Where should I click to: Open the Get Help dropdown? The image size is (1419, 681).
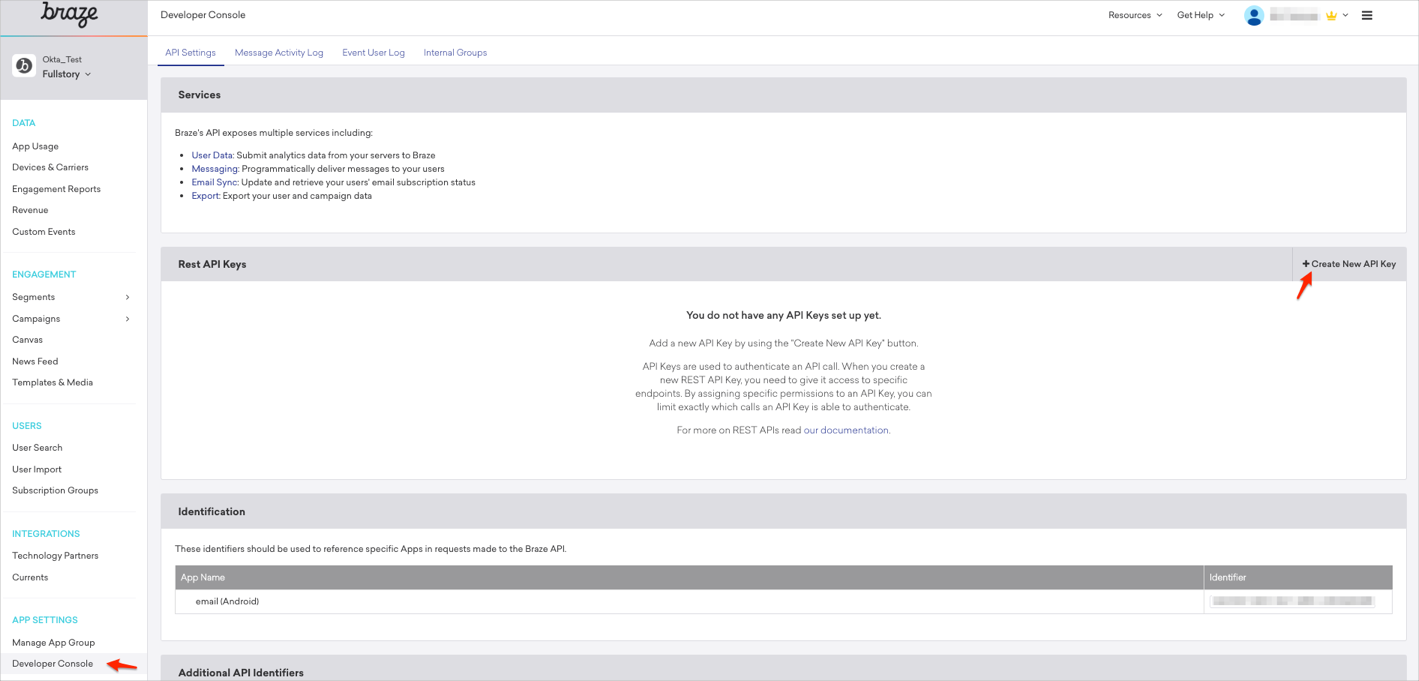coord(1200,15)
